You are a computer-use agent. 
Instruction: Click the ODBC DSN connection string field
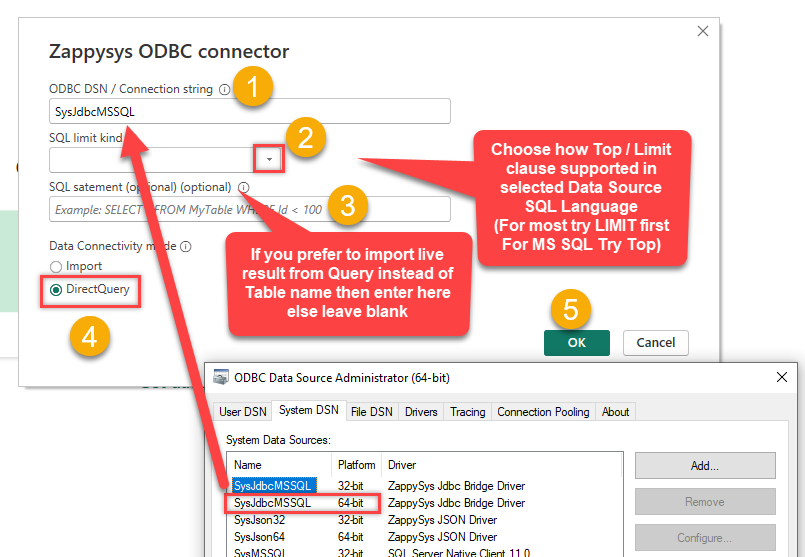250,111
